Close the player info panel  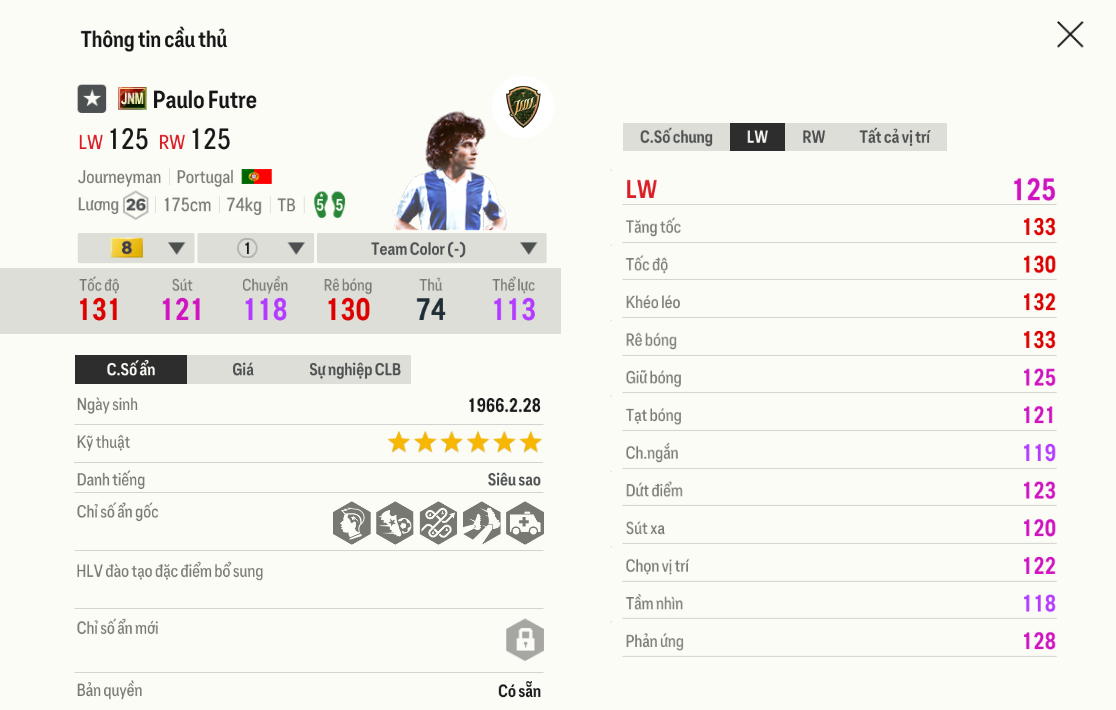pos(1070,35)
